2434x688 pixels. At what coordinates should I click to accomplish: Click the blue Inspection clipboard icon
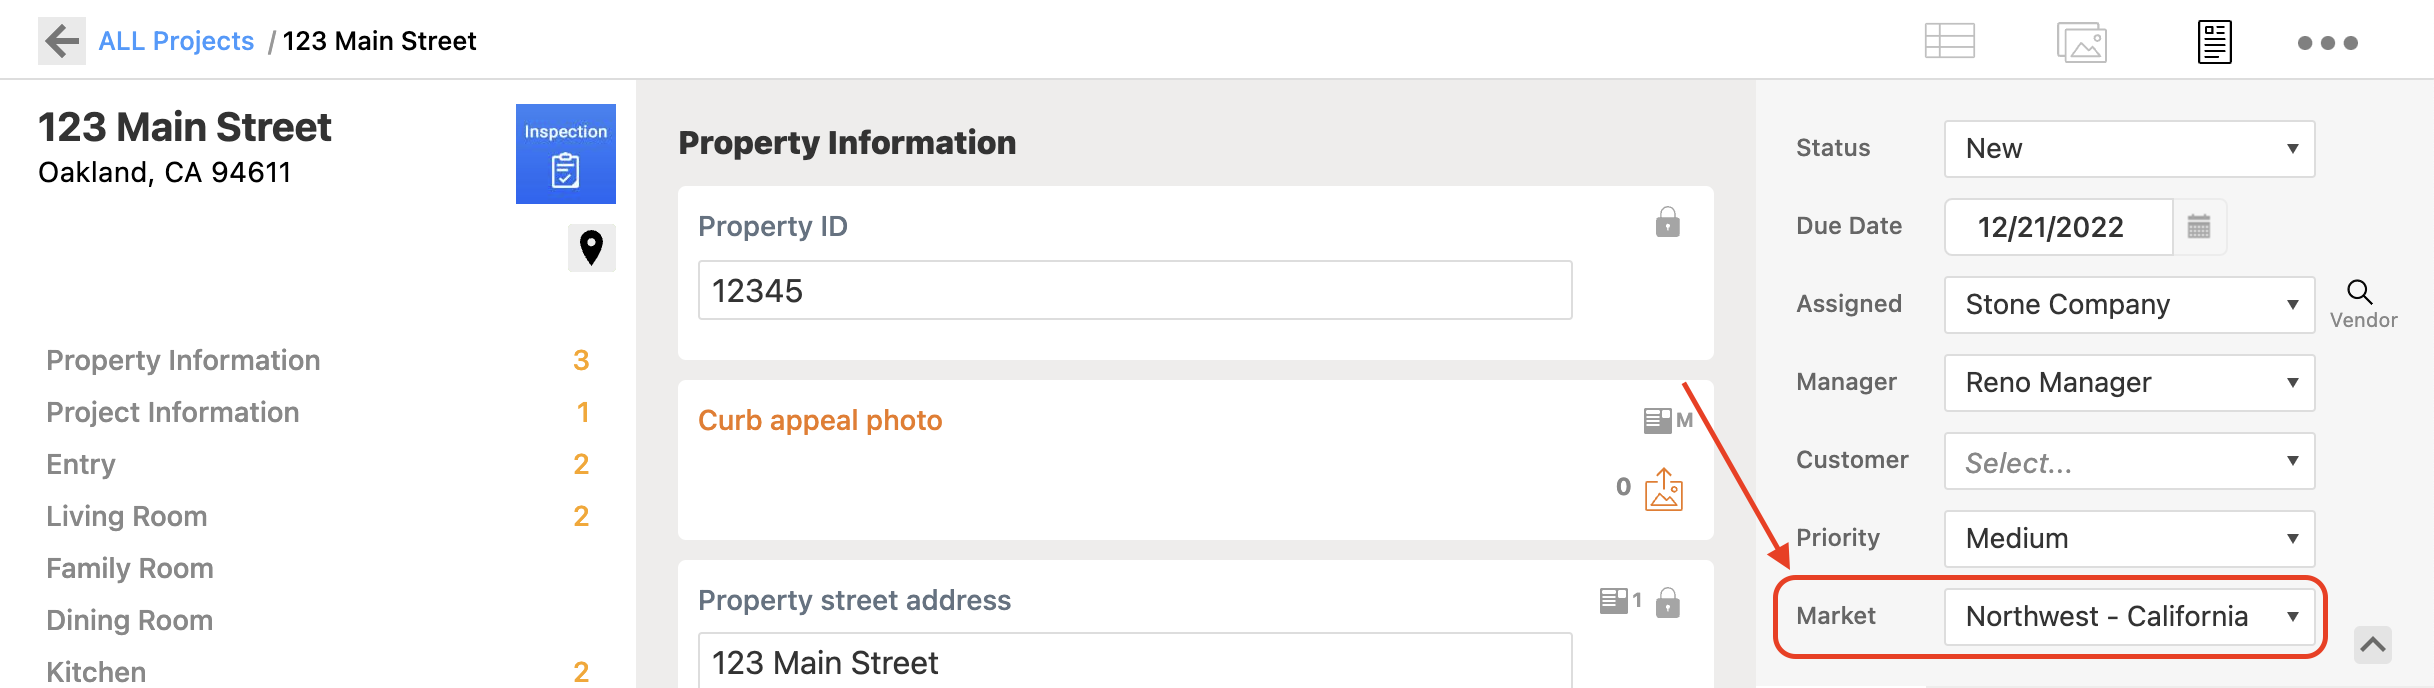(x=565, y=153)
